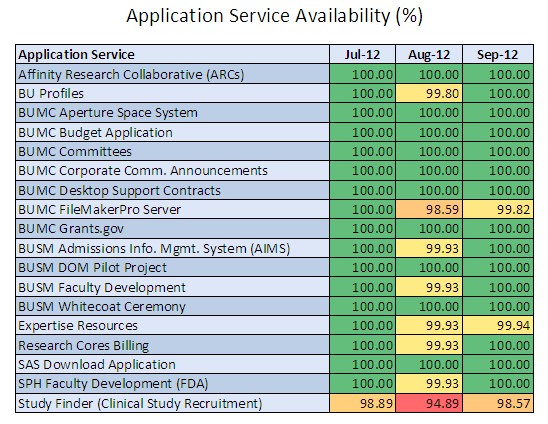Click Sep-12 value for BU Profiles

coord(498,93)
